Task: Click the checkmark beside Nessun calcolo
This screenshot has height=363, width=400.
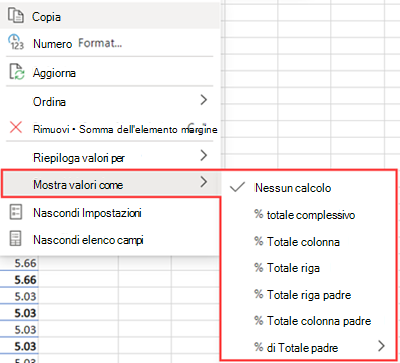Action: click(237, 187)
